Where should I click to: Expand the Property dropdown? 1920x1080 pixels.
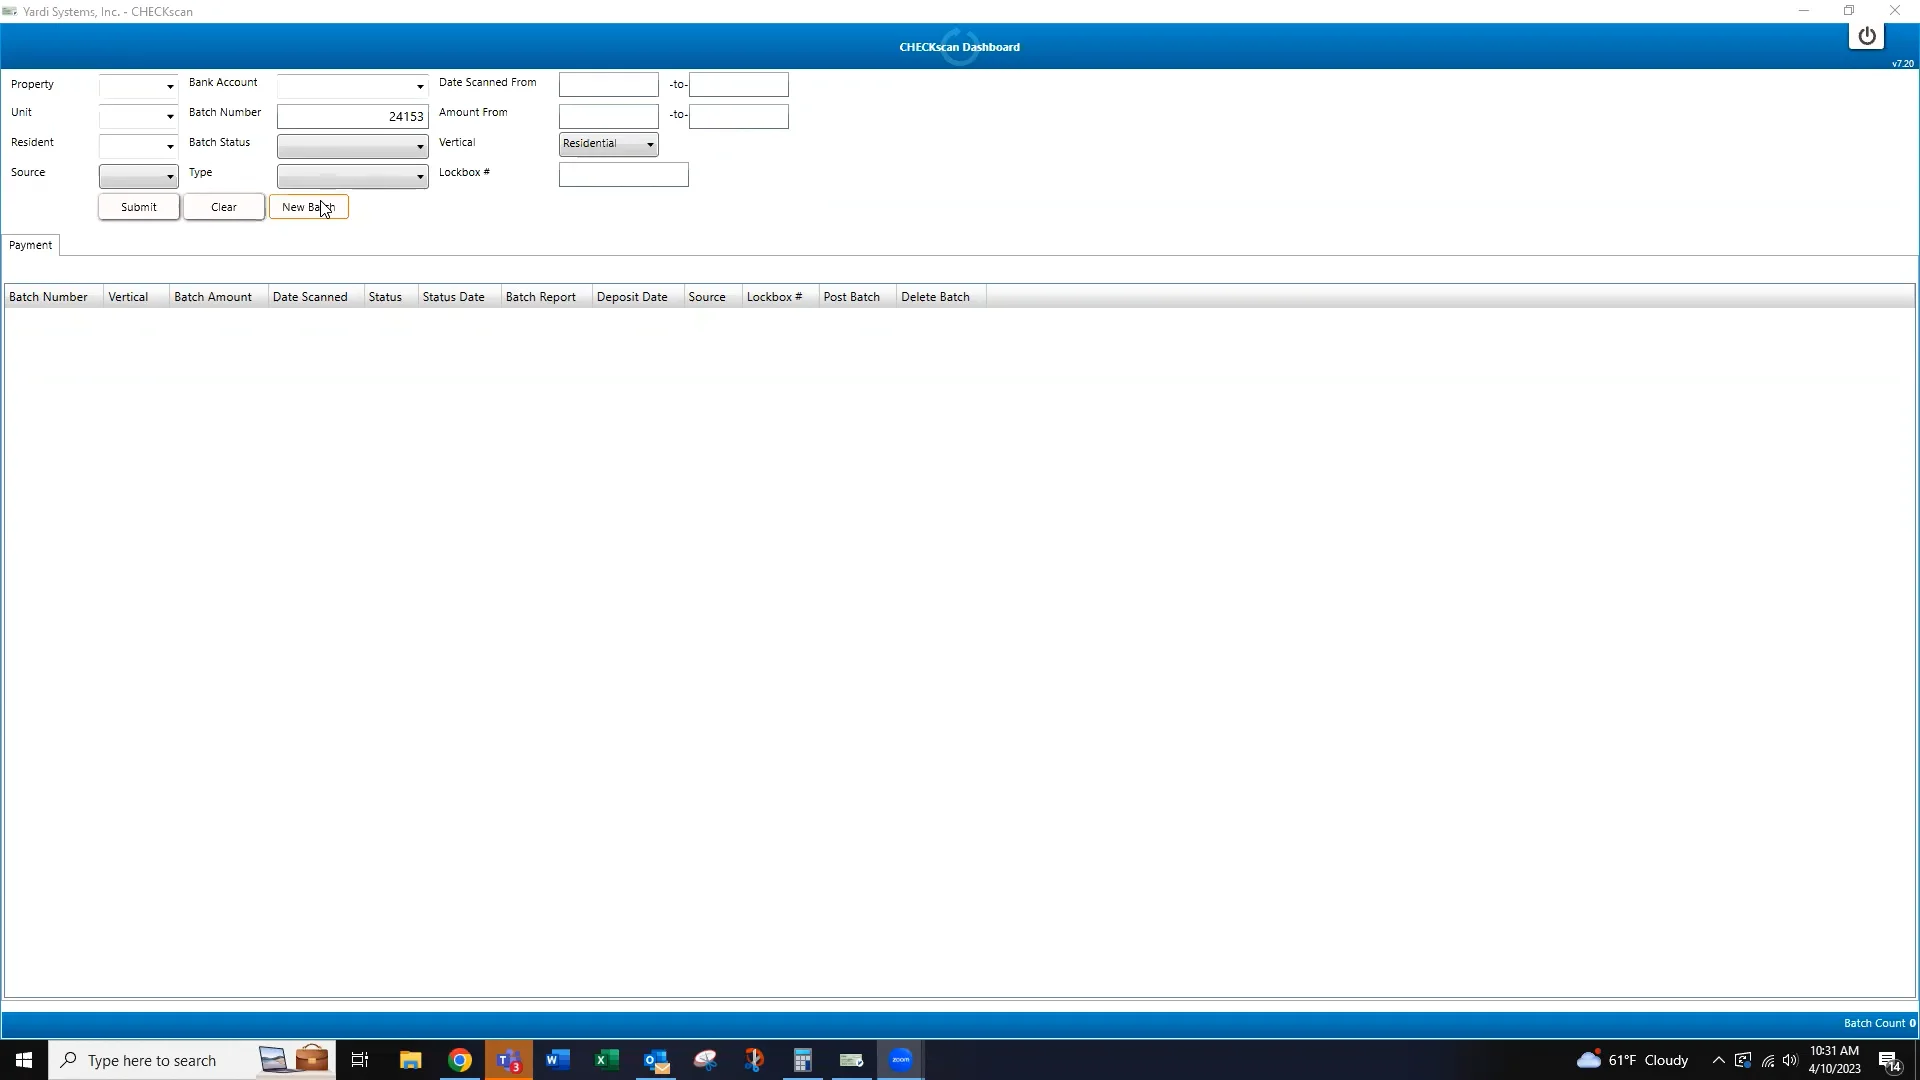(x=170, y=86)
